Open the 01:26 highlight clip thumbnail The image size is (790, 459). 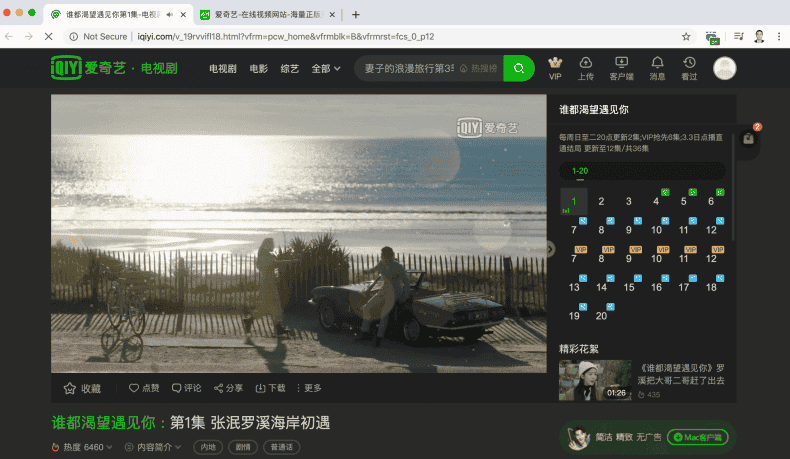coord(595,380)
